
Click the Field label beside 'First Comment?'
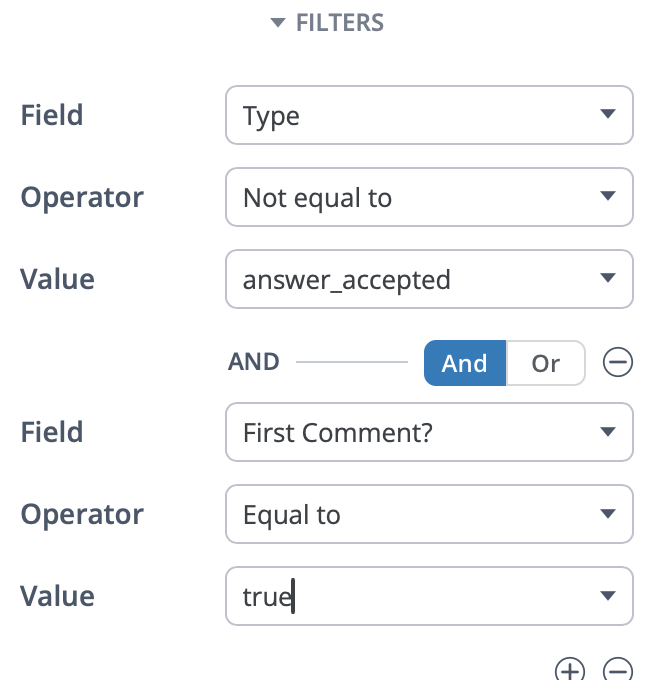51,432
